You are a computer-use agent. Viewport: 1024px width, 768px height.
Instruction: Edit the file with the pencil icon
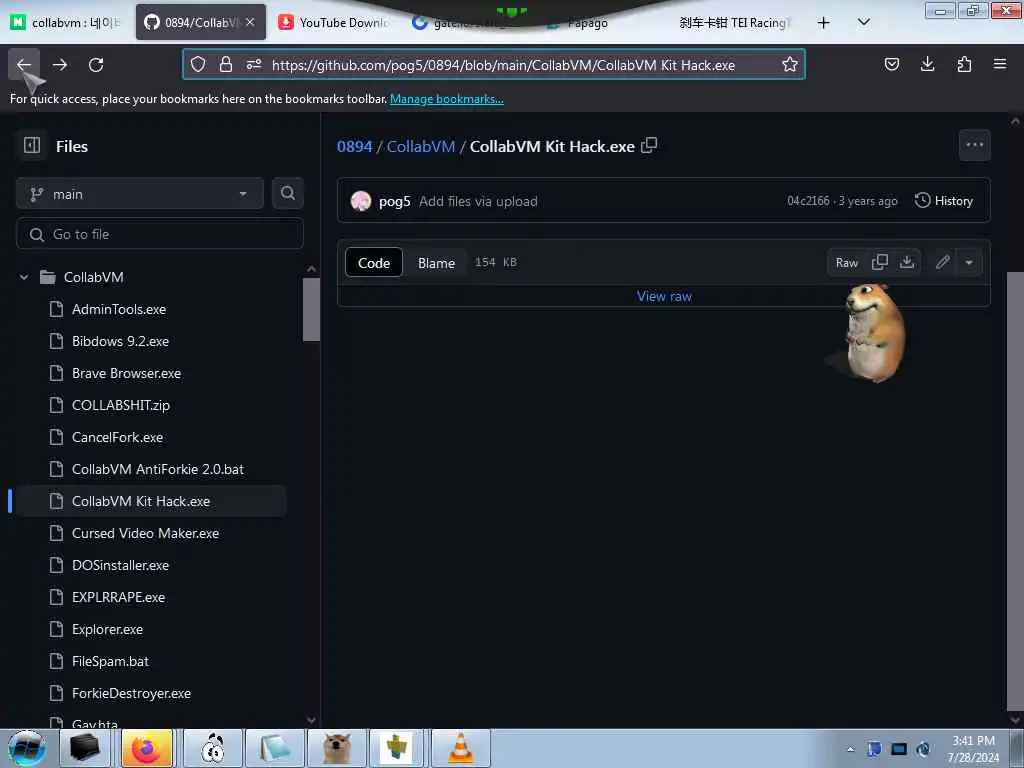pyautogui.click(x=942, y=263)
